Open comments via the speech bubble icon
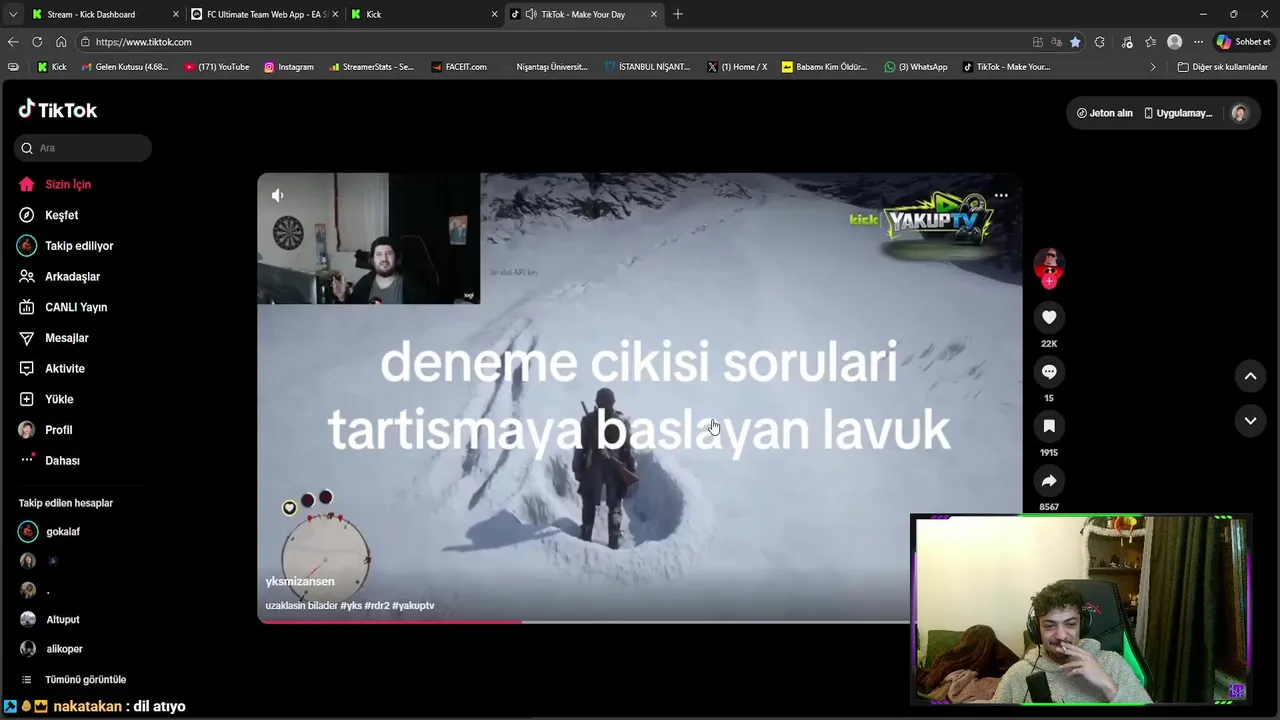1280x720 pixels. [1049, 372]
